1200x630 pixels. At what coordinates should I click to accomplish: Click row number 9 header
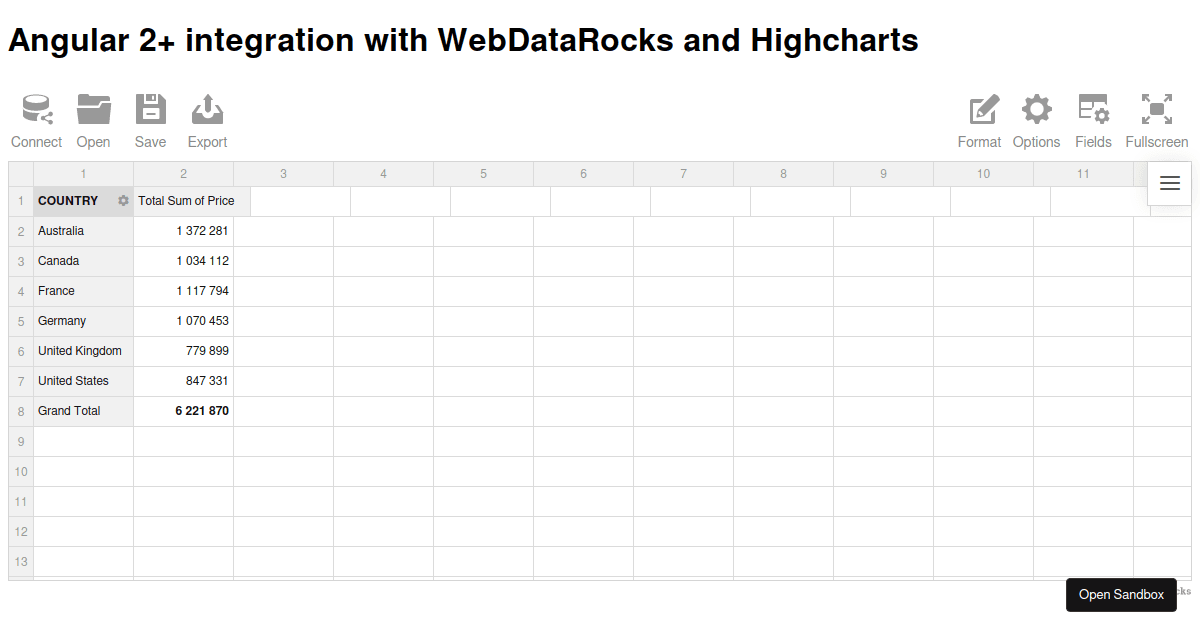21,441
